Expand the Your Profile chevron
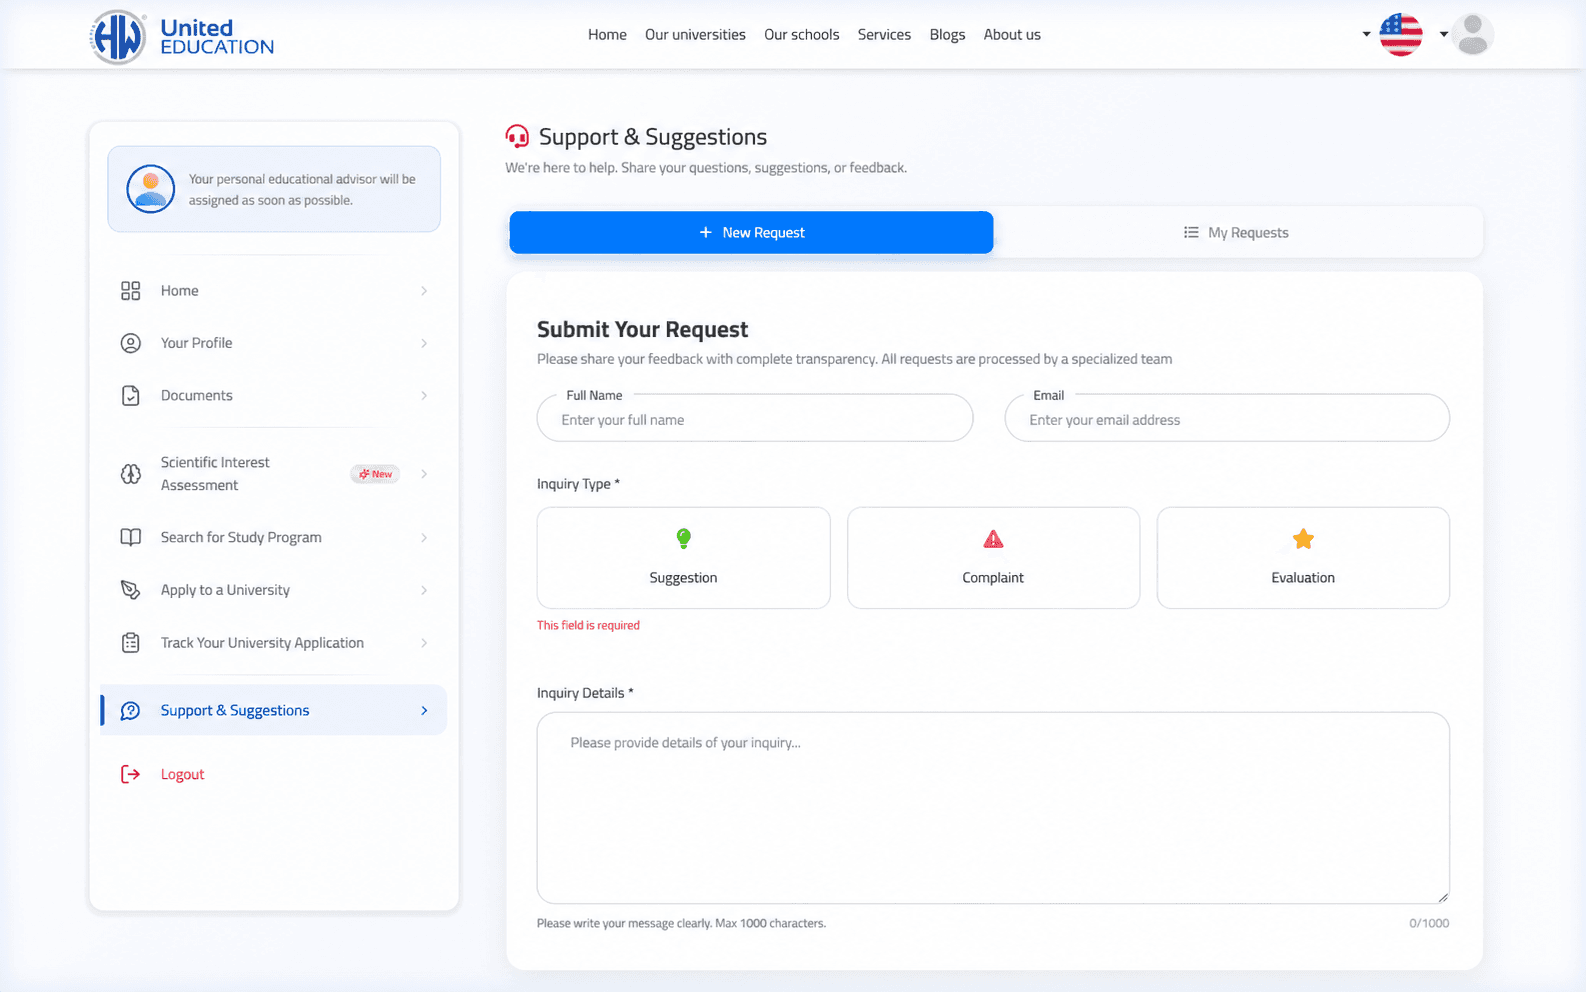 pos(424,343)
